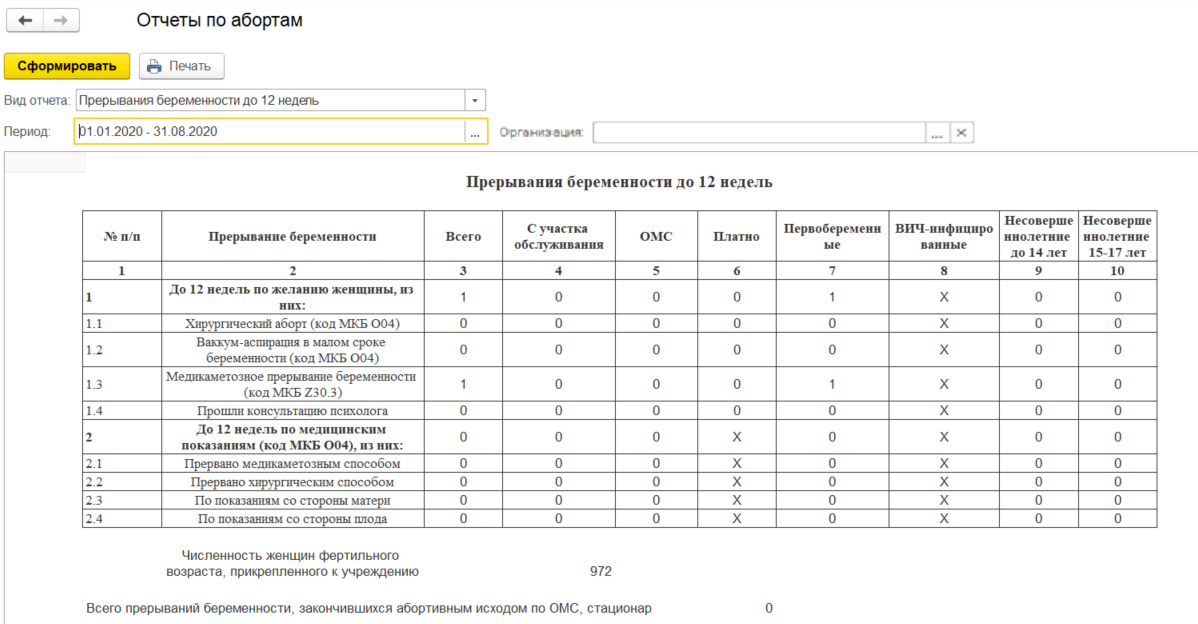Click the forward navigation arrow
Viewport: 1198px width, 624px height.
tap(60, 21)
